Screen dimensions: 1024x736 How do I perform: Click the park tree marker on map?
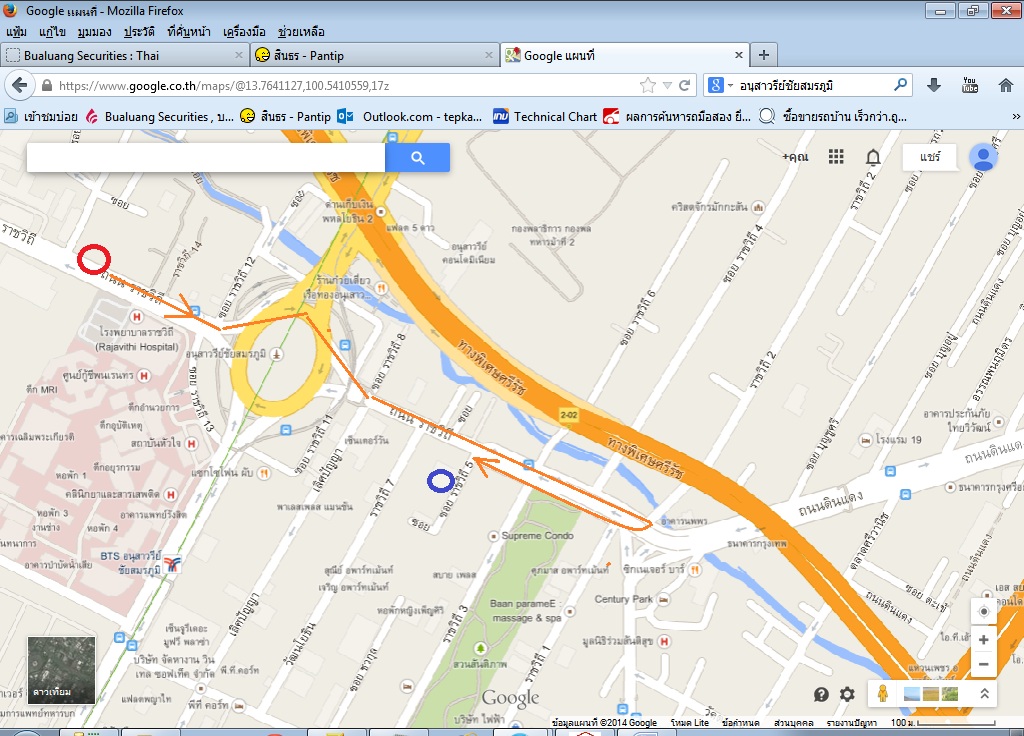tap(481, 648)
